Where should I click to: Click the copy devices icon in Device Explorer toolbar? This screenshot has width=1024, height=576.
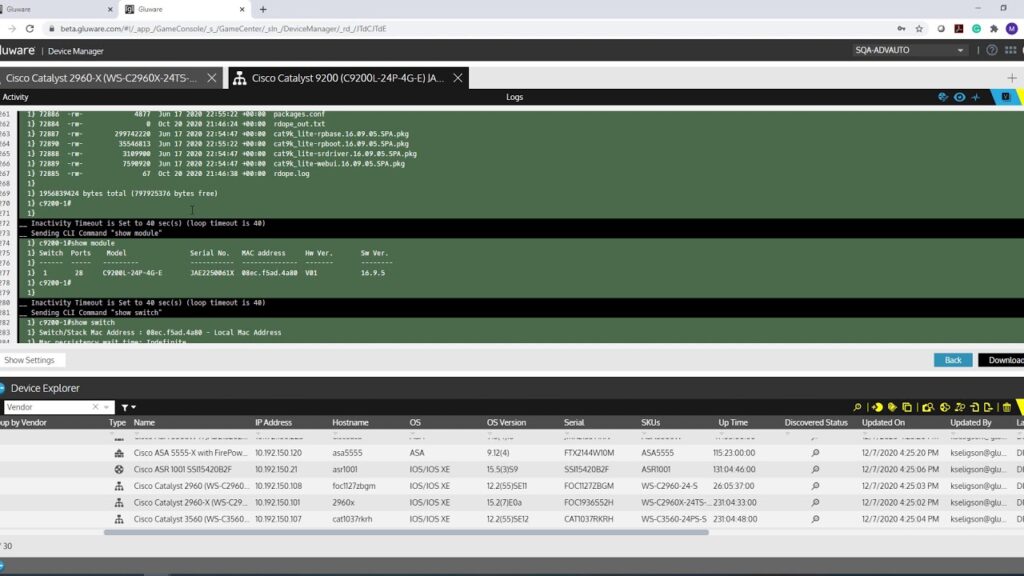908,408
